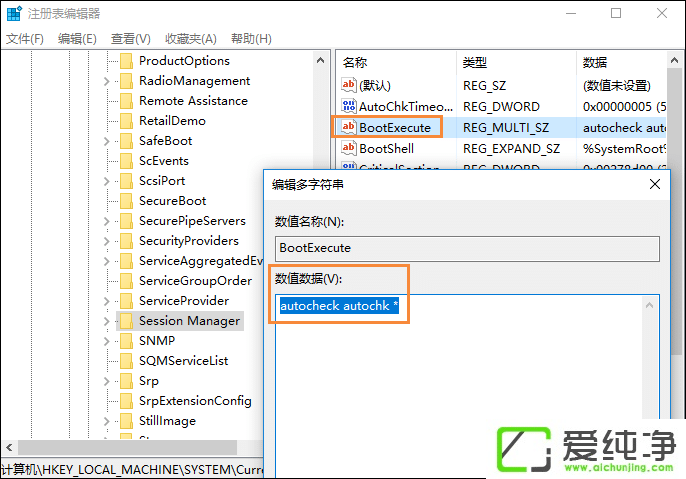Image resolution: width=686 pixels, height=479 pixels.
Task: Click the tree pane horizontal scrollbar
Action: 120,447
